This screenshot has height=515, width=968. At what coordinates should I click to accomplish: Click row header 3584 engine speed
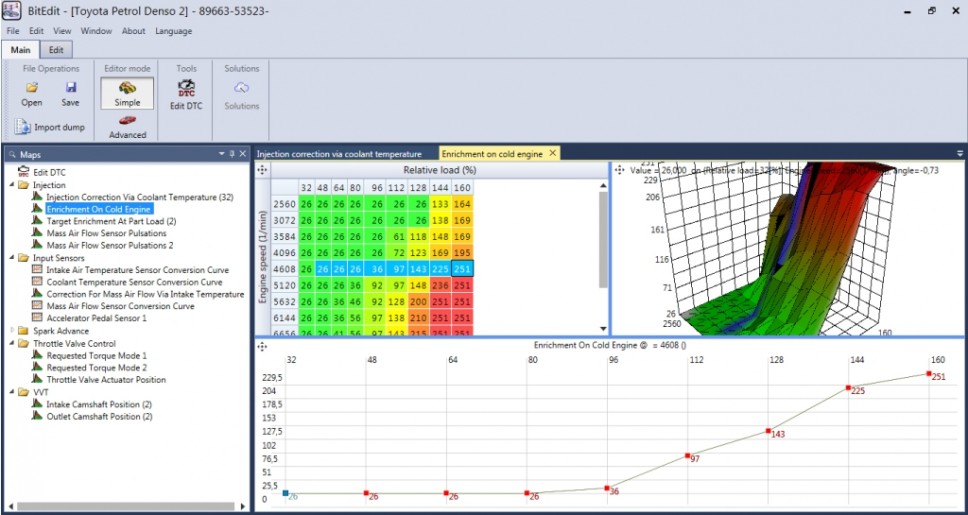pyautogui.click(x=285, y=237)
